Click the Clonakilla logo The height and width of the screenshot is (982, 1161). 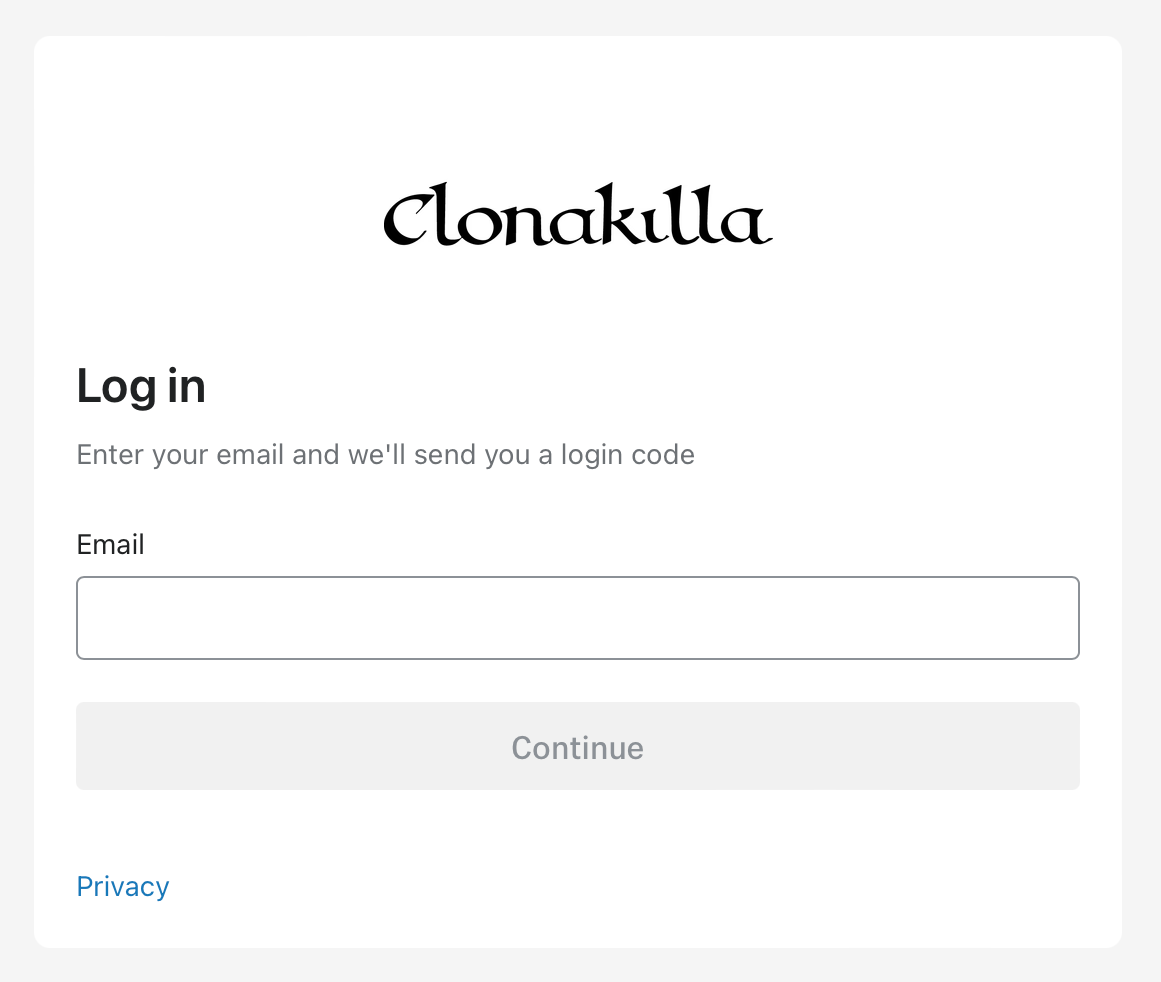coord(578,214)
